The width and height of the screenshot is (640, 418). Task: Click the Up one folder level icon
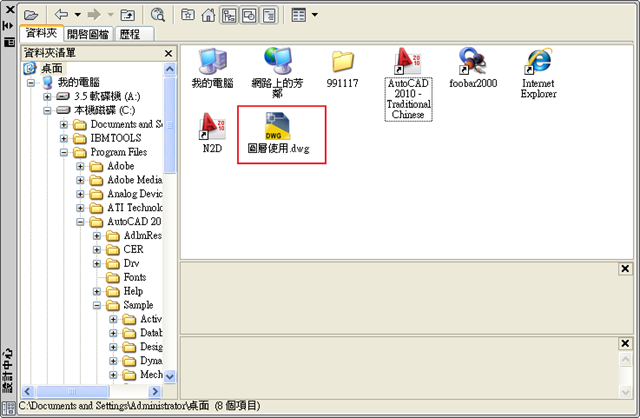click(x=128, y=15)
